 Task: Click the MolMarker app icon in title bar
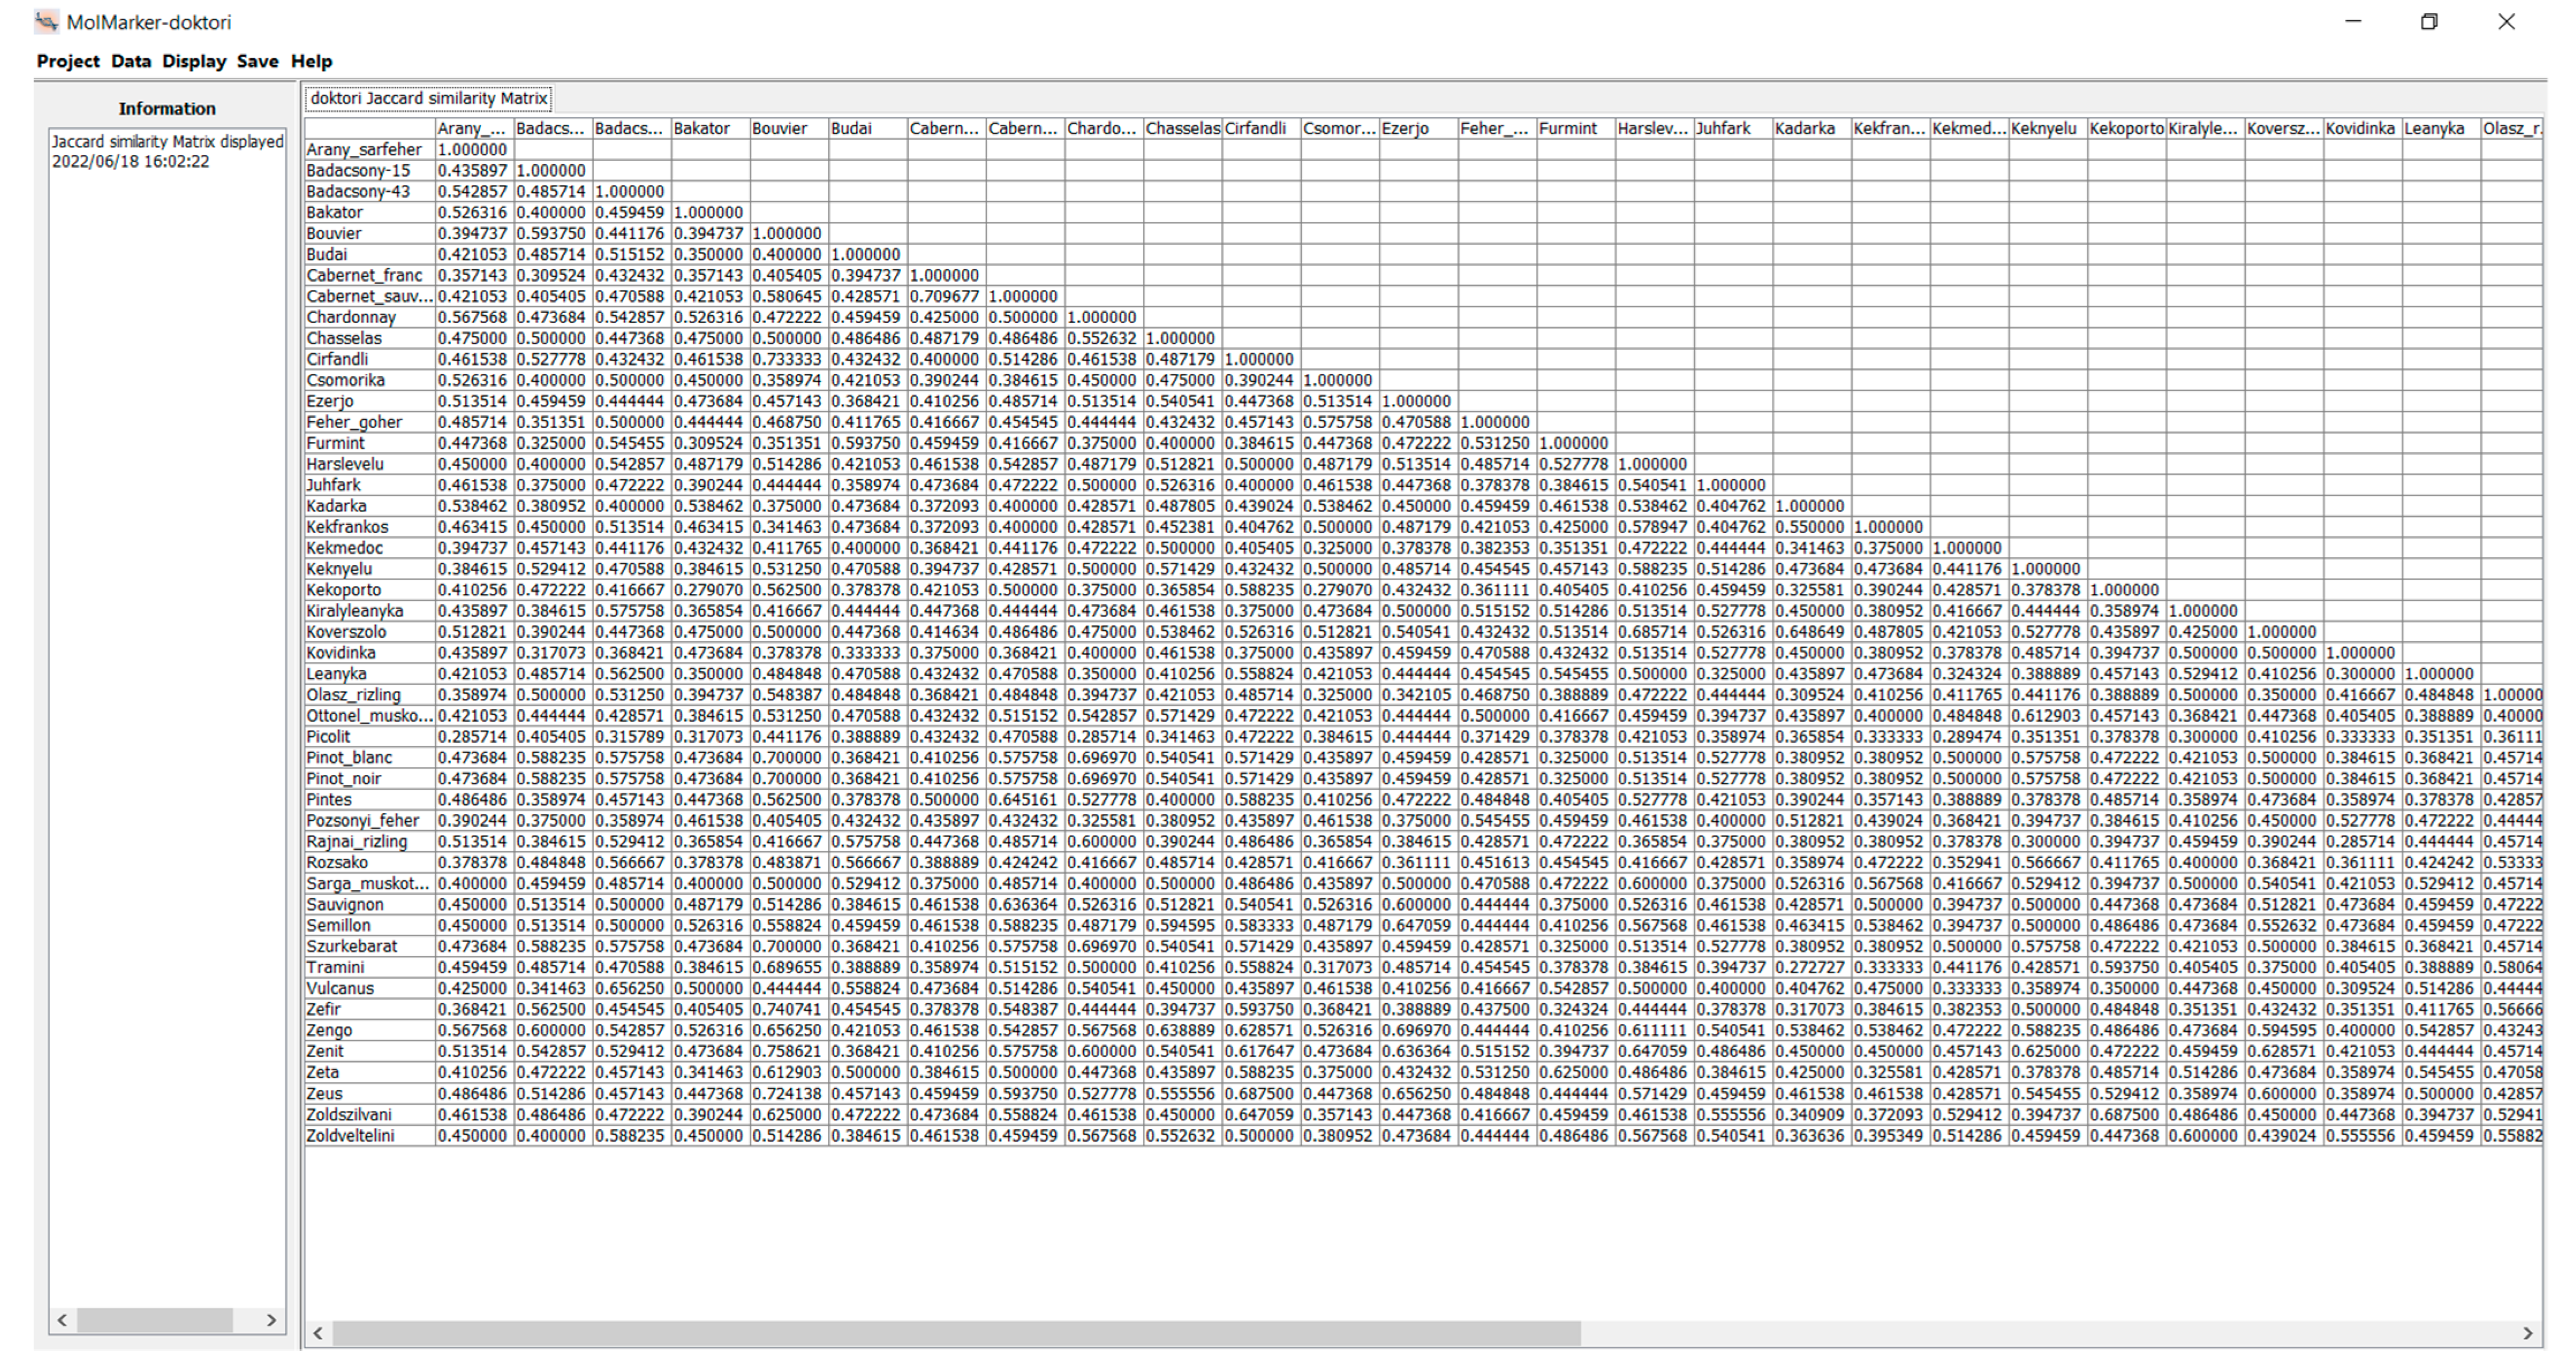46,21
